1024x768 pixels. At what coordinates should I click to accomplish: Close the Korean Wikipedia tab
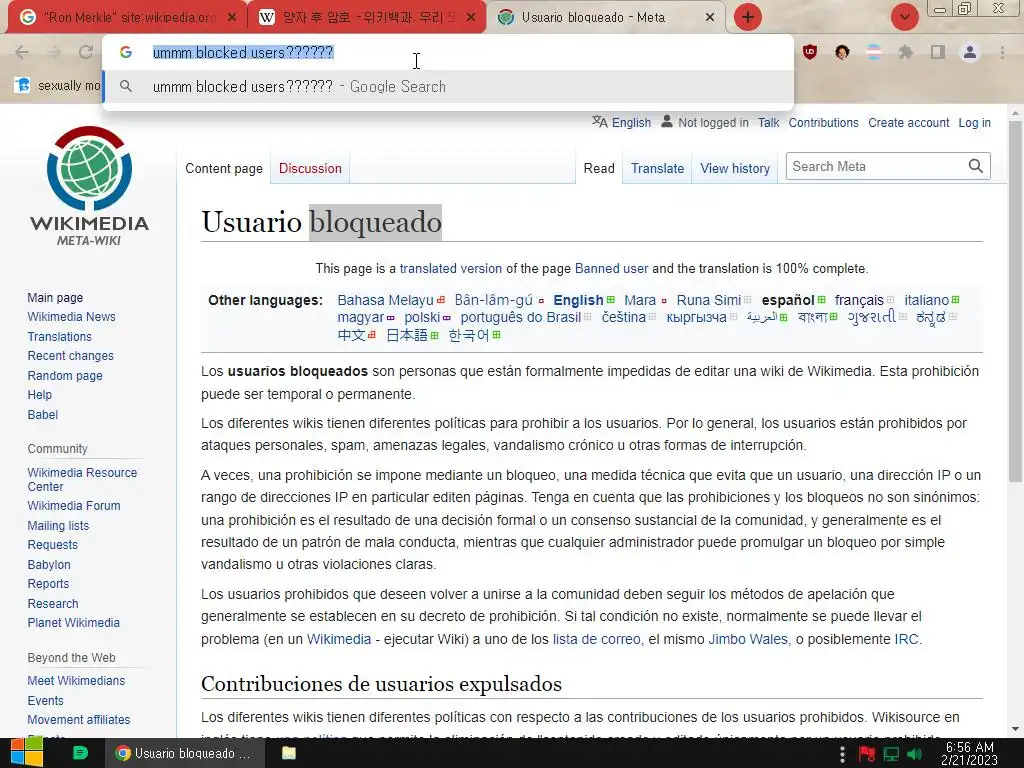tap(471, 18)
